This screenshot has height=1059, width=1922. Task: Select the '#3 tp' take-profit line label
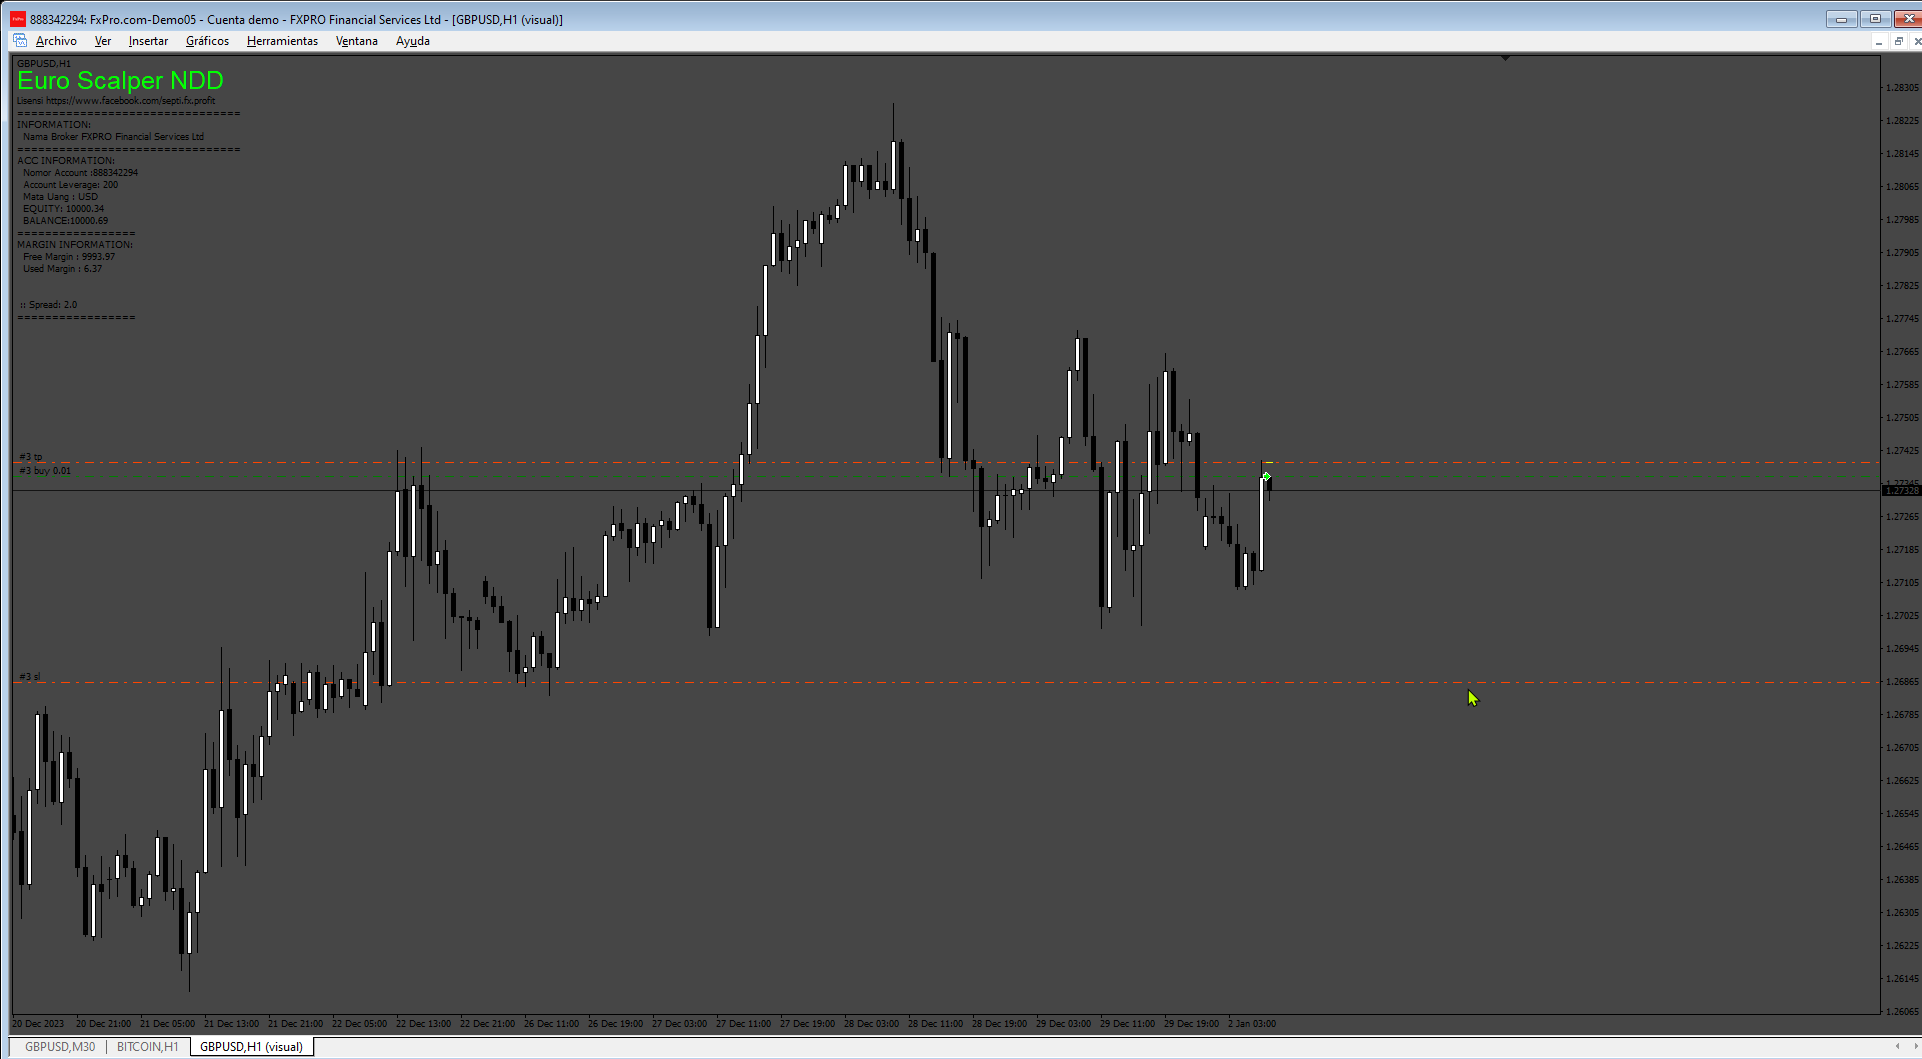point(31,457)
